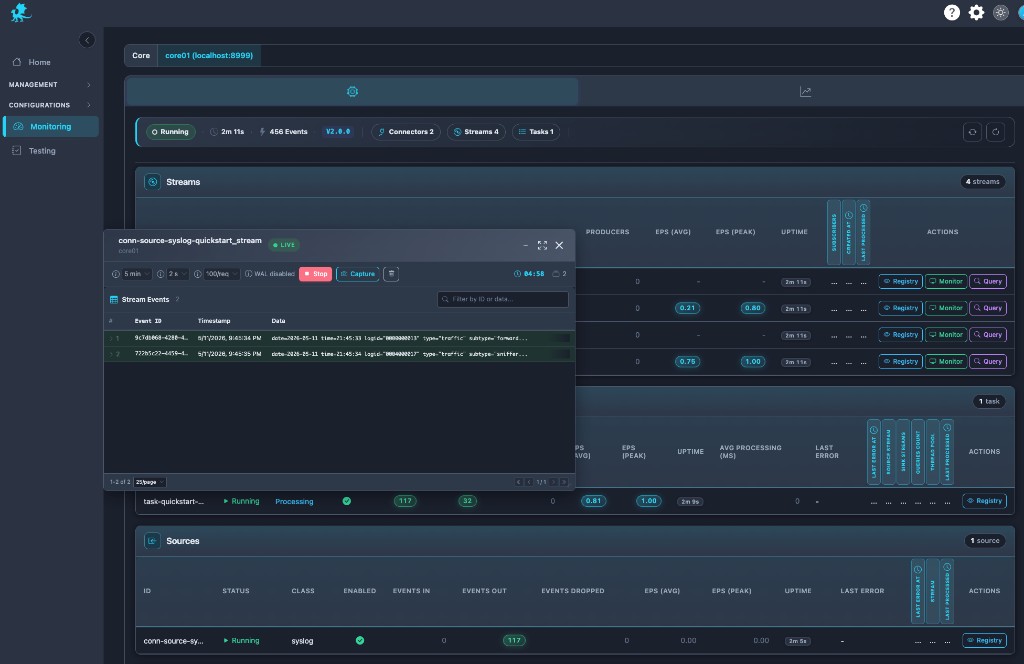Click the Sources section header icon
Screen dimensions: 1024x664
(152, 541)
